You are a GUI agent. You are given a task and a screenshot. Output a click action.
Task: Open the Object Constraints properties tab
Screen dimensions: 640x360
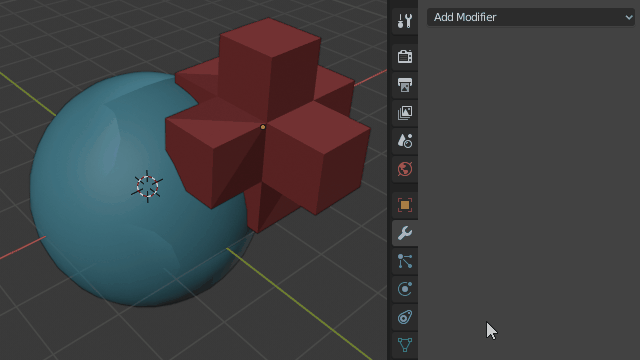(x=404, y=318)
